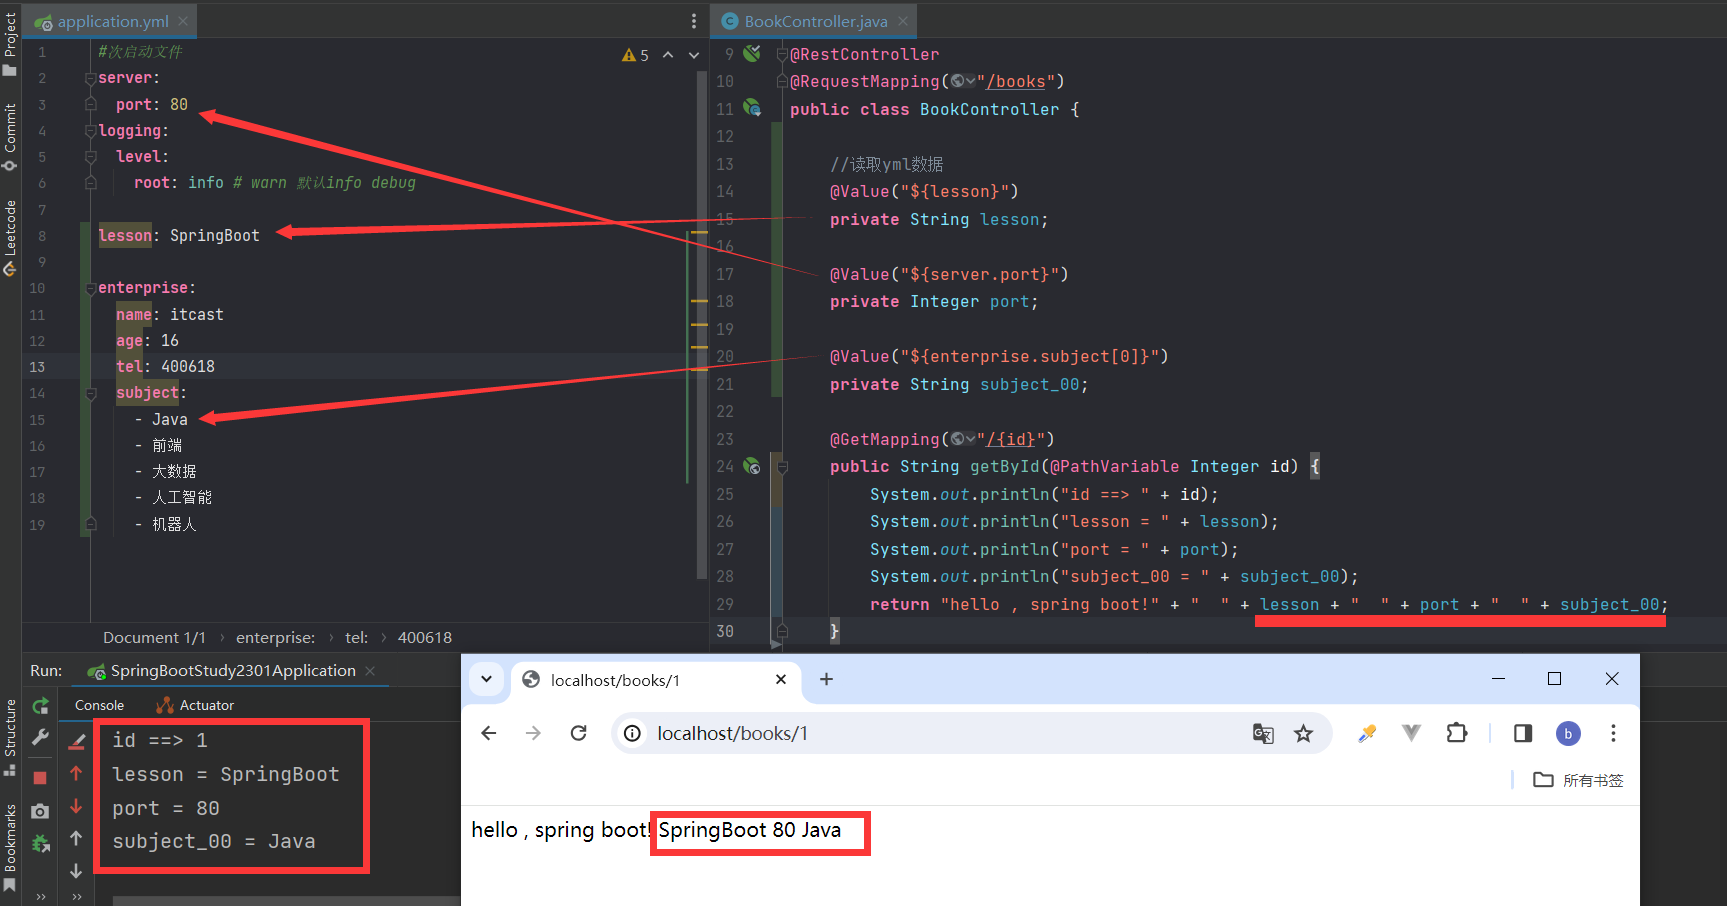The height and width of the screenshot is (906, 1727).
Task: Collapse the enterprise block fold in yml
Action: (x=90, y=288)
